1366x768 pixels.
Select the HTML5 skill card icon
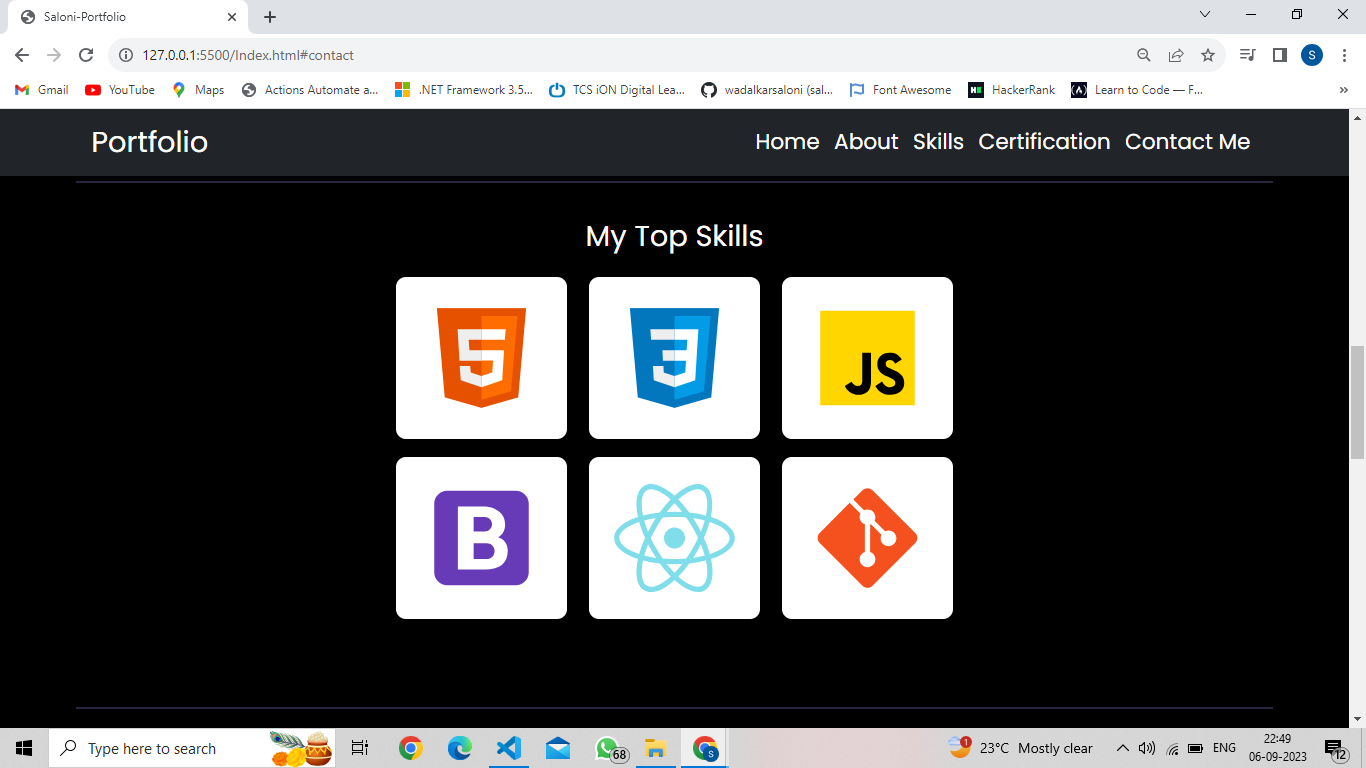coord(481,357)
